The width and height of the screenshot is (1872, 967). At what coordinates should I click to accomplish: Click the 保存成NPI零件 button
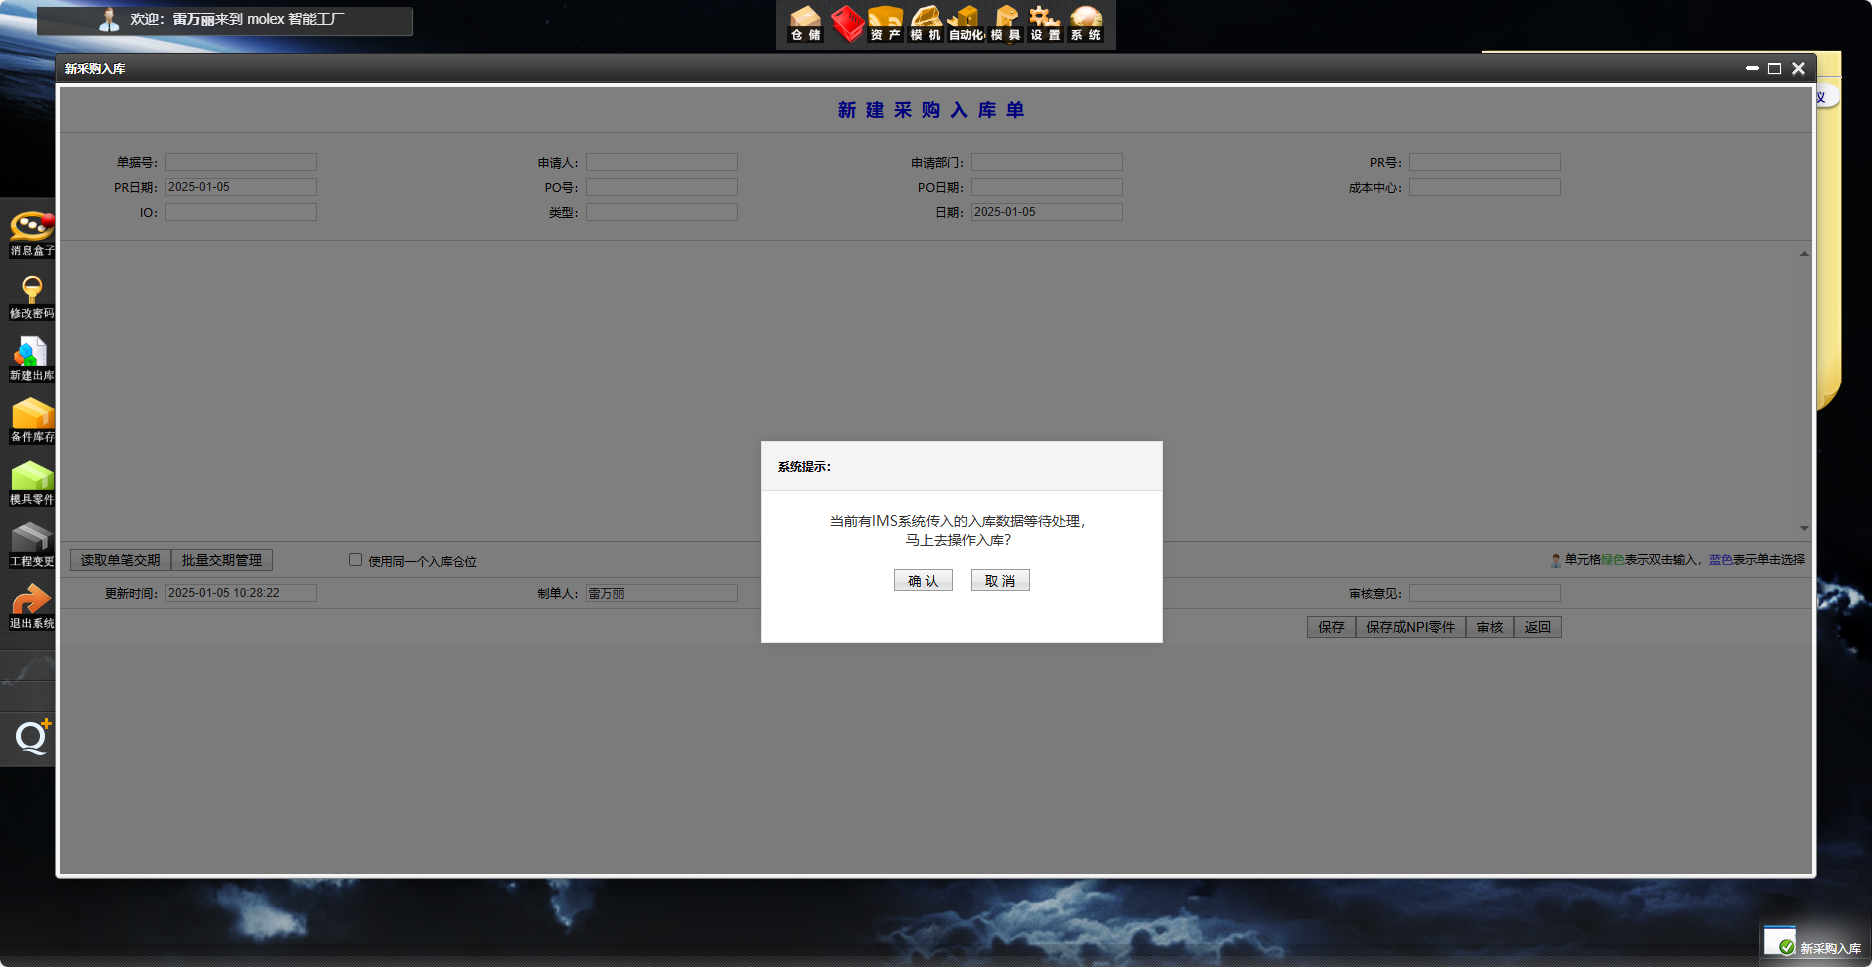pos(1410,627)
